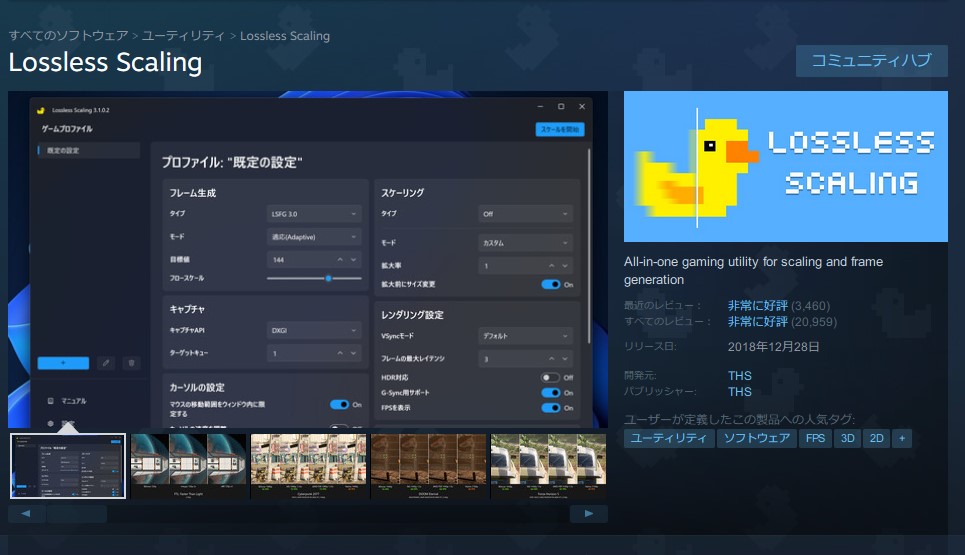965x555 pixels.
Task: Decrease the scale factor down arrow
Action: (x=565, y=266)
